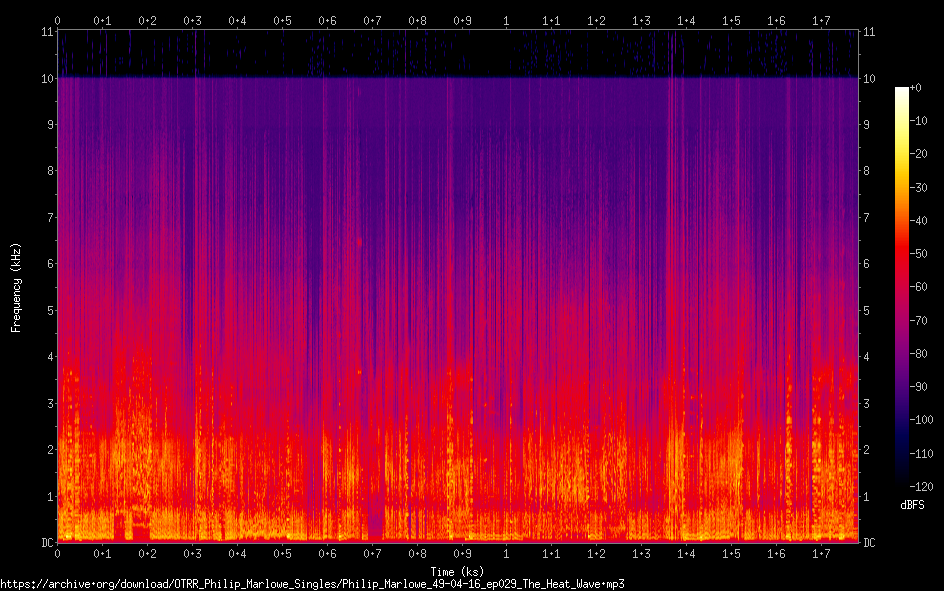Image resolution: width=944 pixels, height=591 pixels.
Task: Click the archive.org MP3 URL at the bottom
Action: 313,583
